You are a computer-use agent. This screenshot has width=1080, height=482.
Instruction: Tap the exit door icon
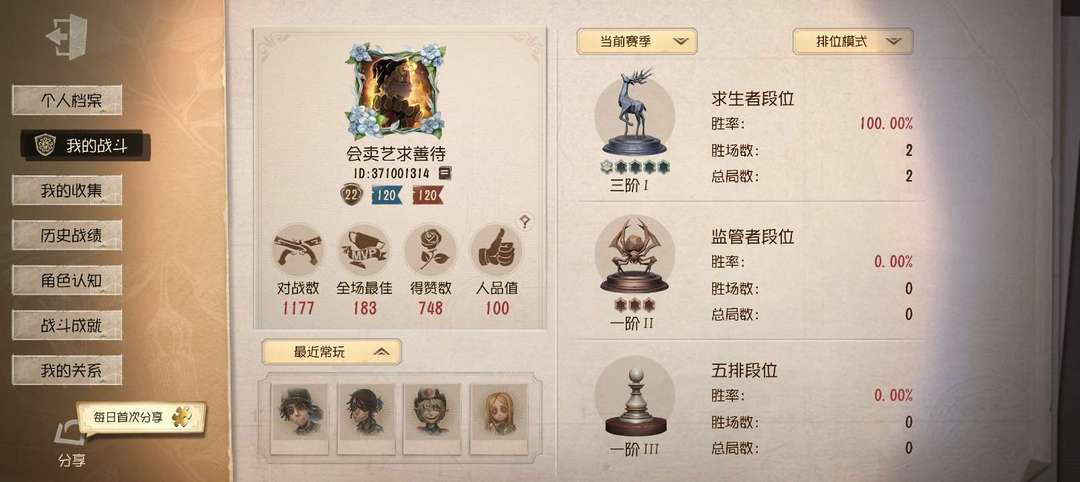[67, 36]
